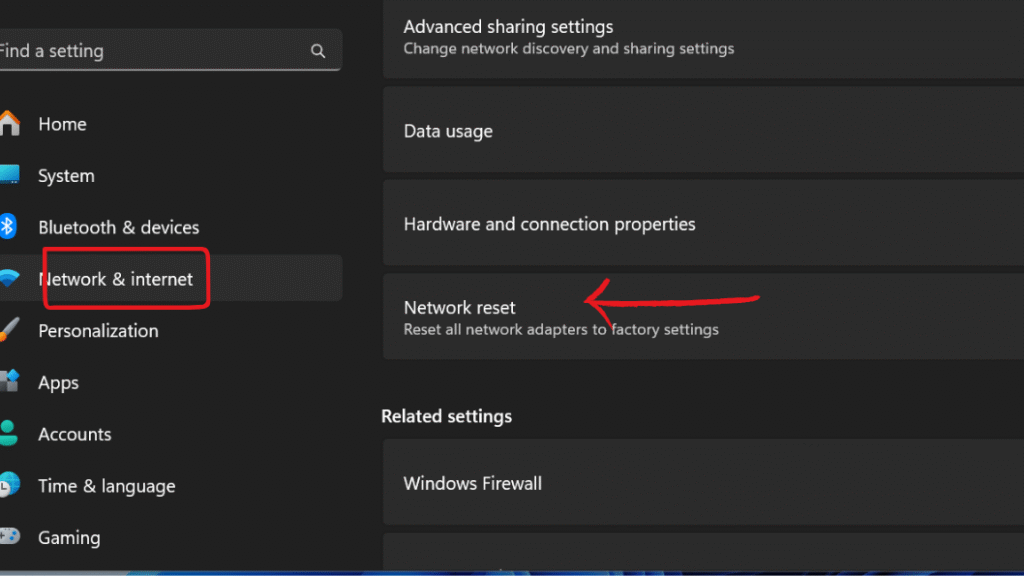The width and height of the screenshot is (1024, 576).
Task: Click the Accounts person icon
Action: (8, 433)
